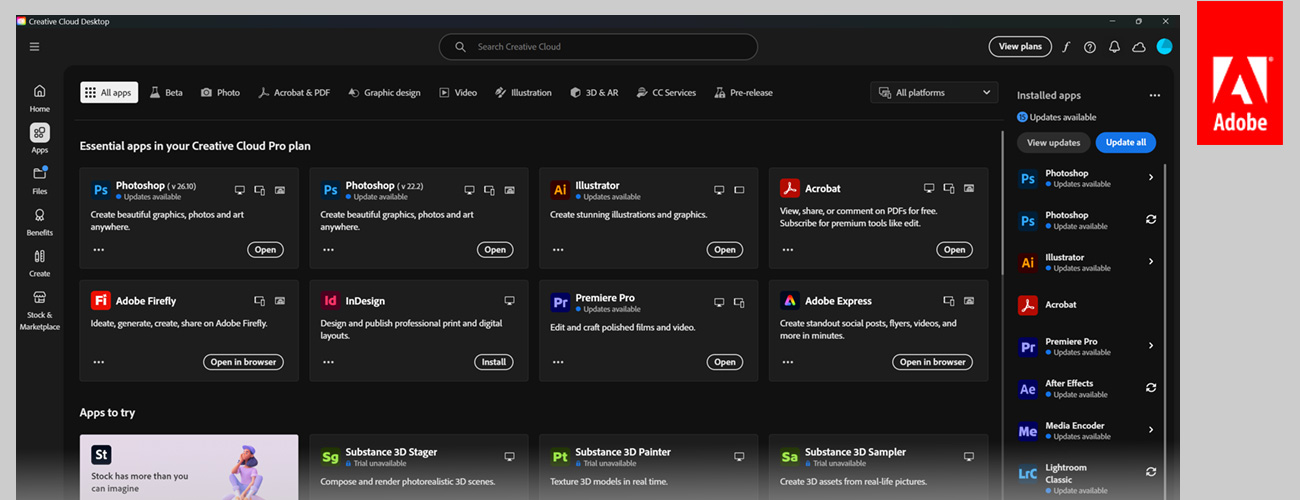
Task: Switch to the 3D & AR tab
Action: pos(594,92)
